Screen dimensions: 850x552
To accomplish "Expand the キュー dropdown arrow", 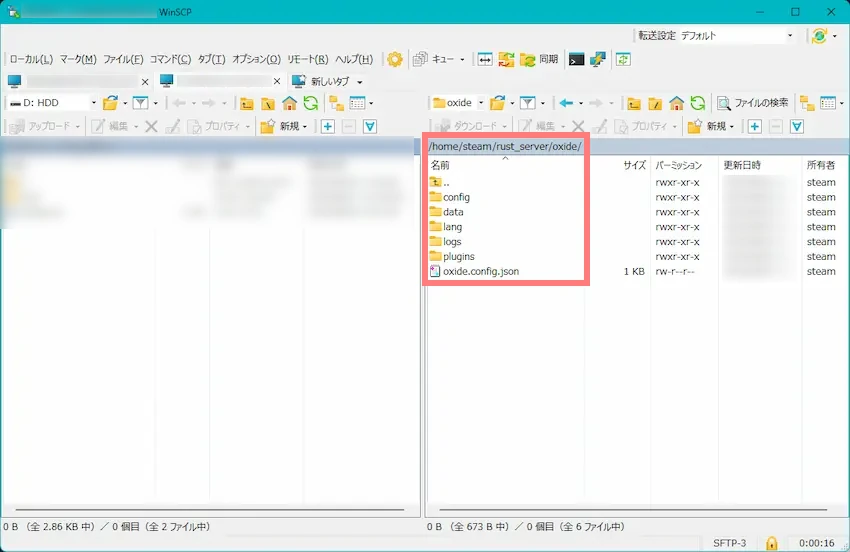I will point(462,60).
